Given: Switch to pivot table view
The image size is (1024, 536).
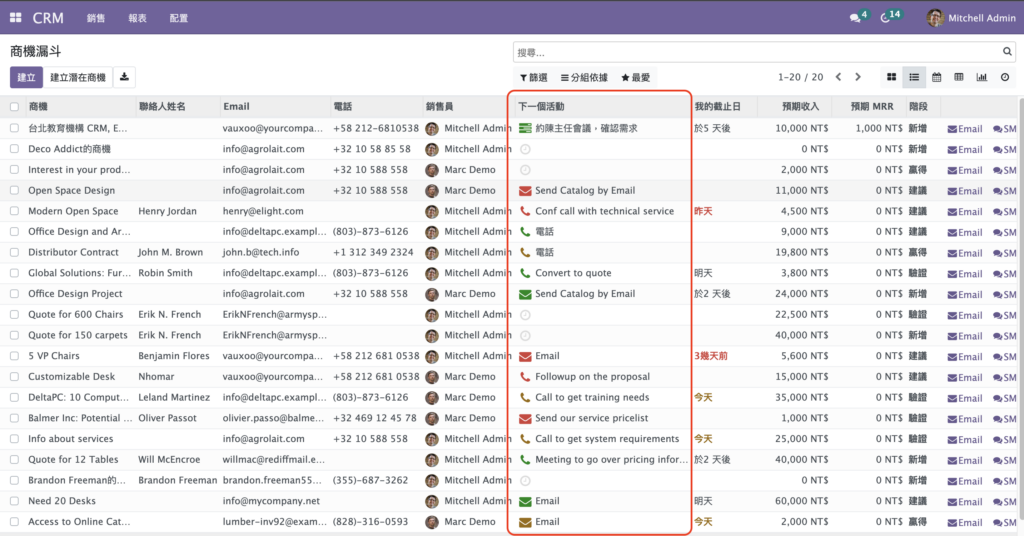Looking at the screenshot, I should [959, 77].
